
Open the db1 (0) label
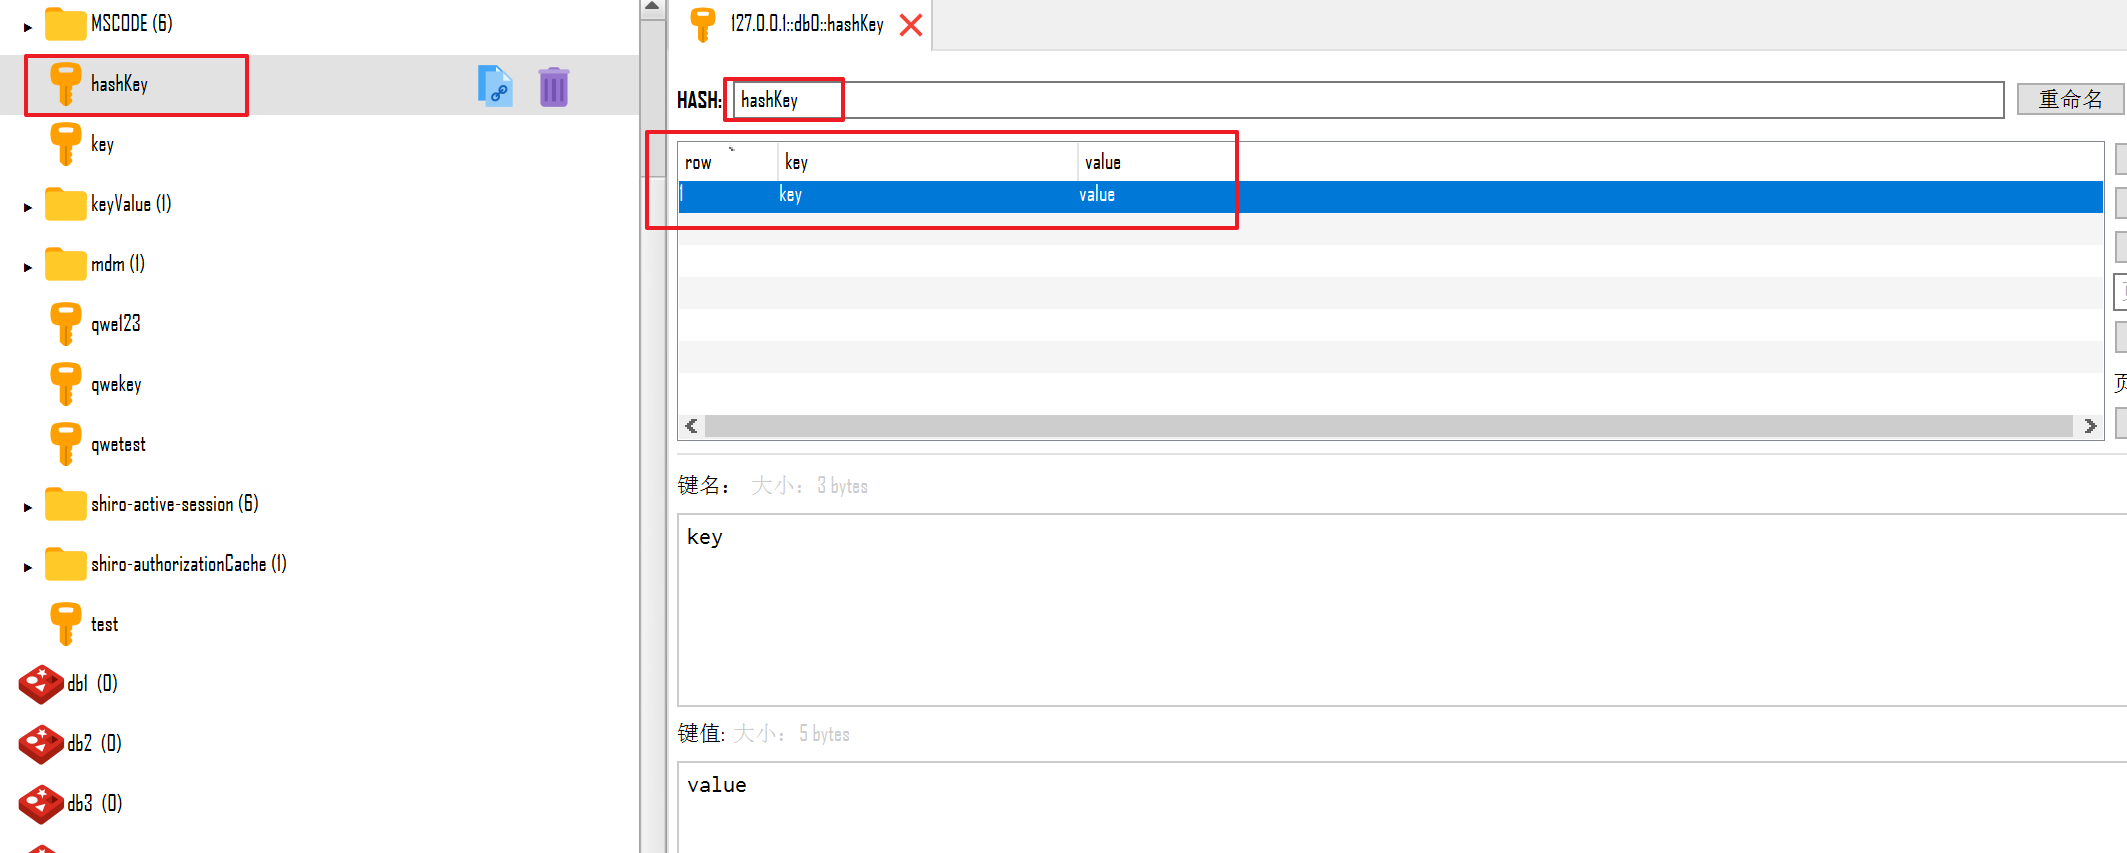pyautogui.click(x=93, y=684)
